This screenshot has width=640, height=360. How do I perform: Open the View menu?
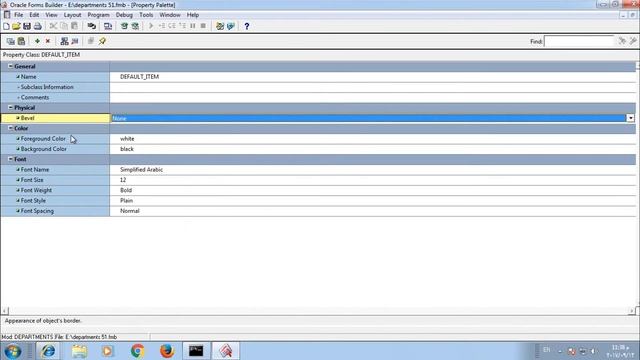(x=51, y=15)
